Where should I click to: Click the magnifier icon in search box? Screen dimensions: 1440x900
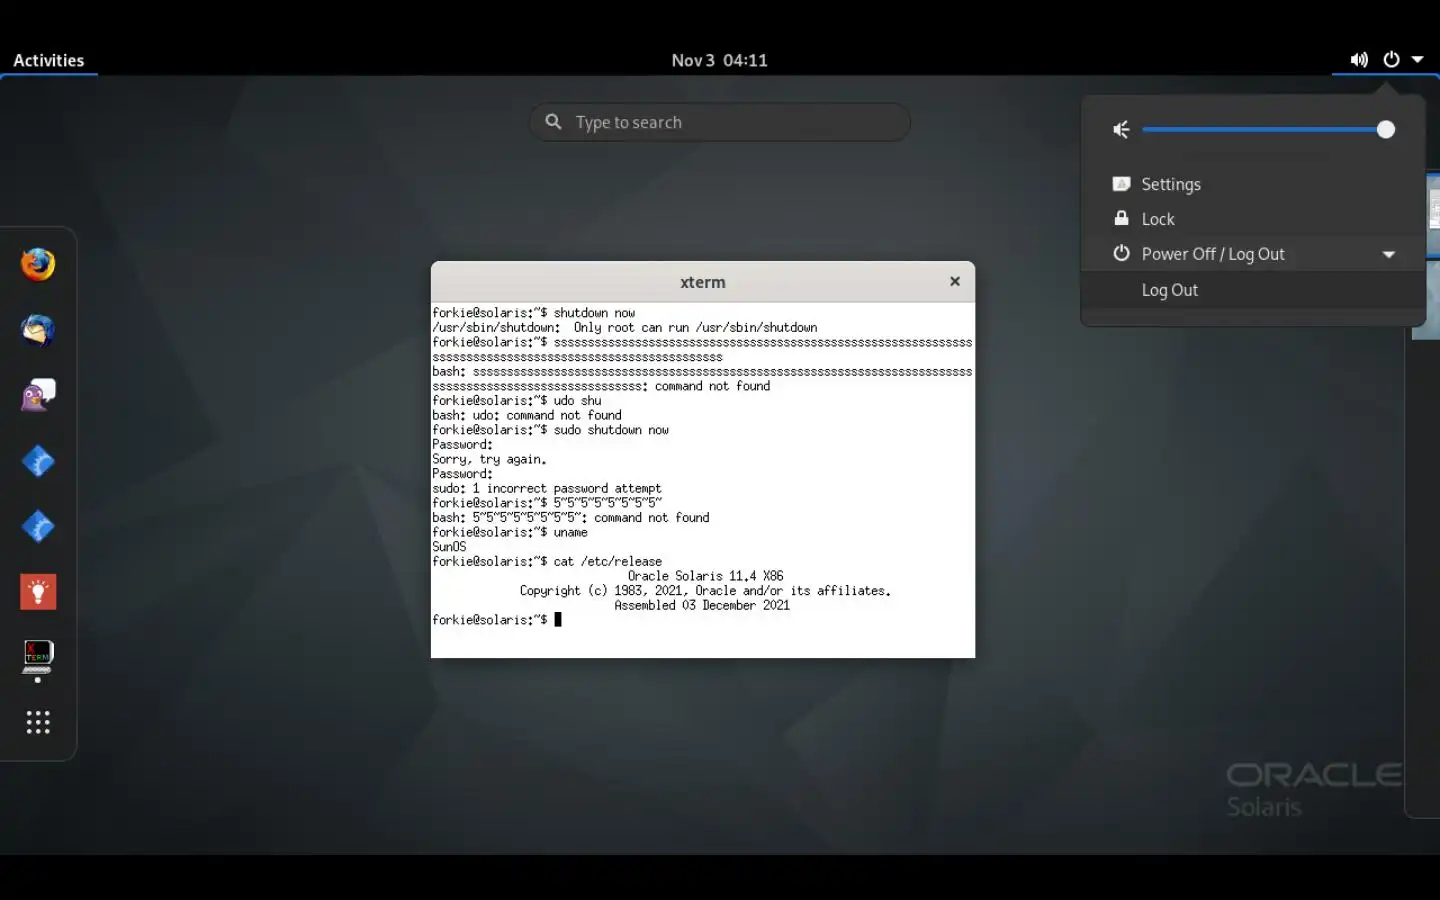(553, 122)
